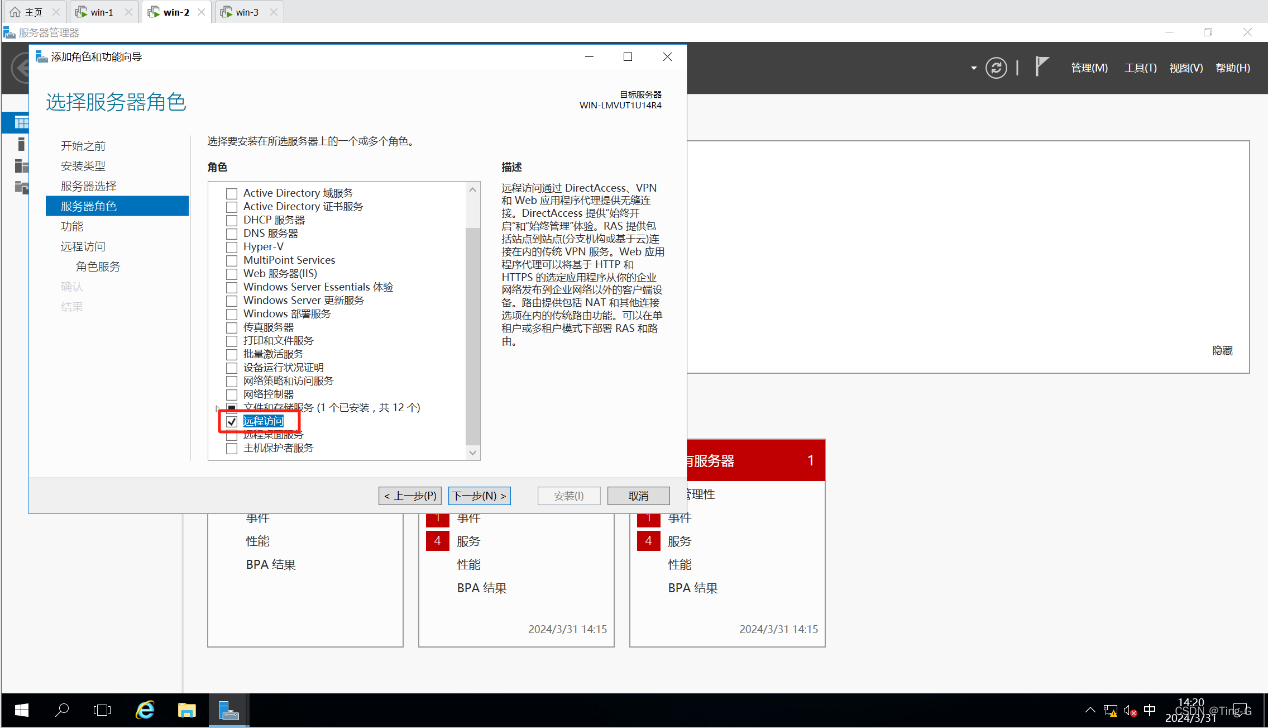Viewport: 1268px width, 728px height.
Task: Click the network warning tray icon
Action: [x=1110, y=710]
